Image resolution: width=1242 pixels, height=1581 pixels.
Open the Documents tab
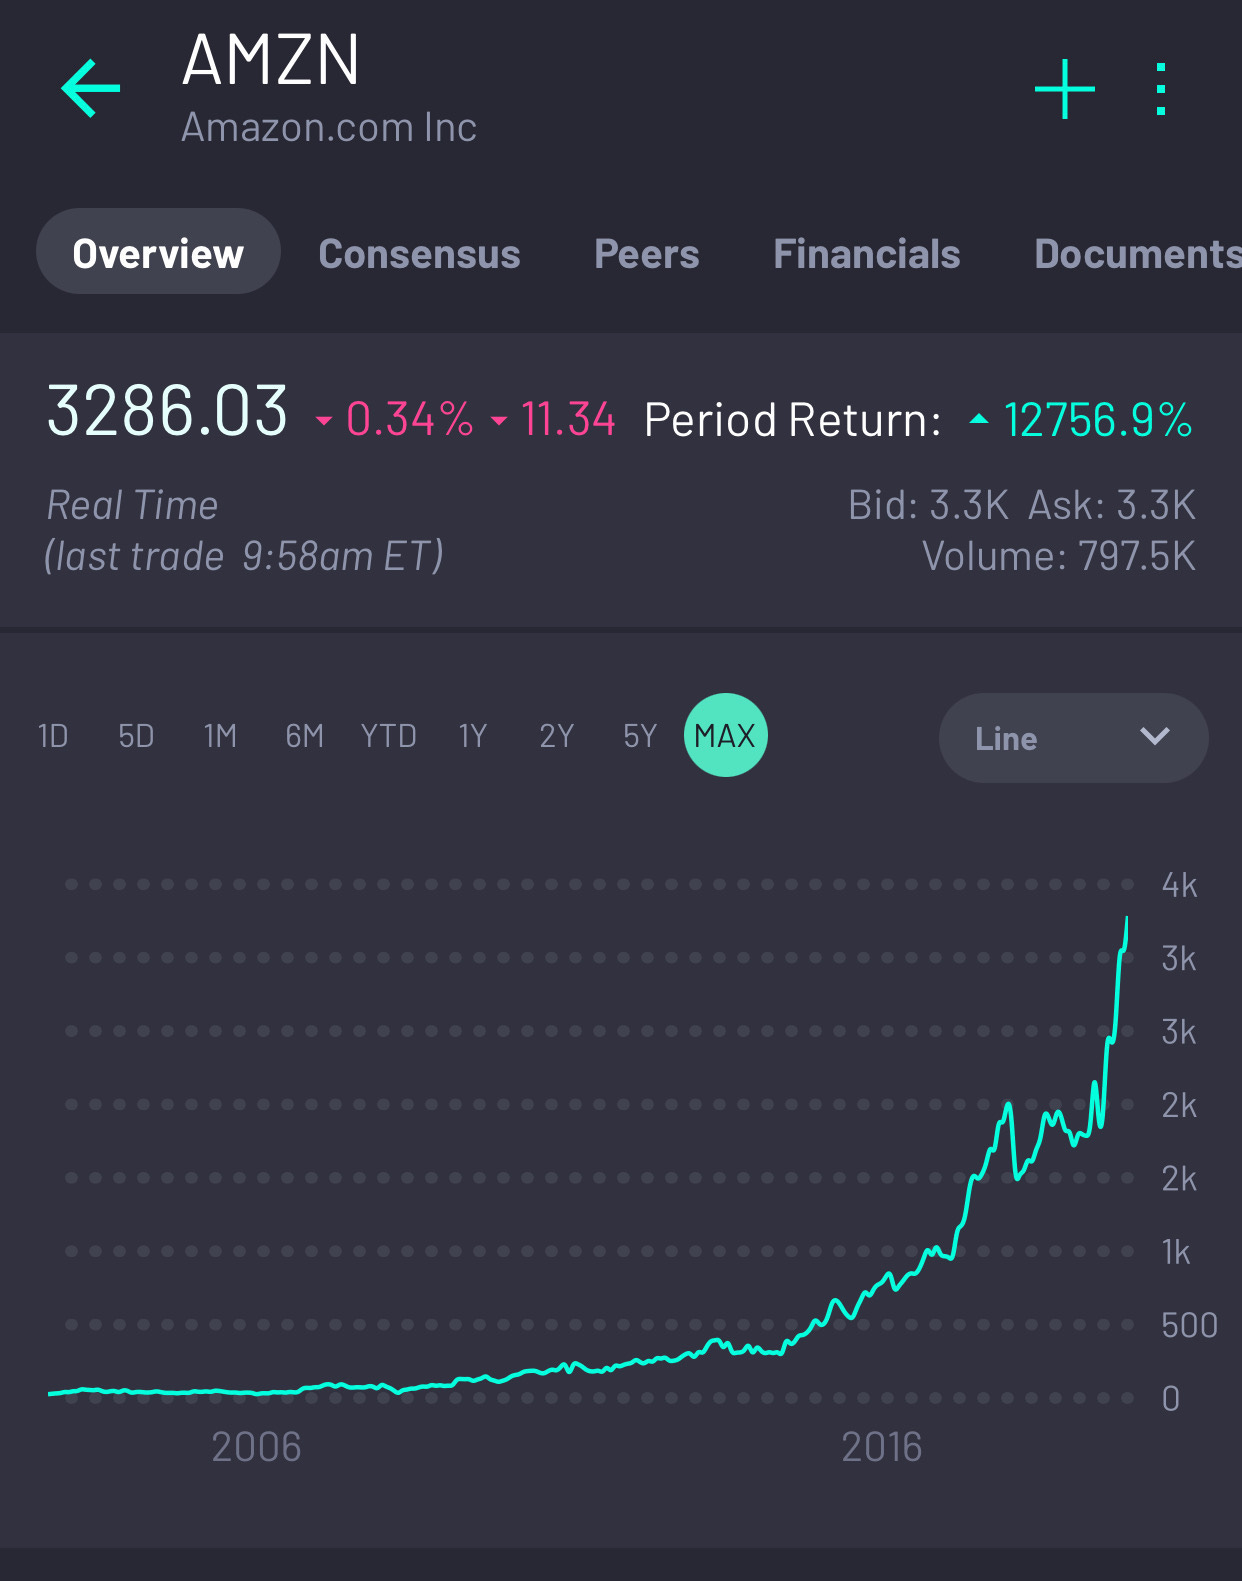[1138, 254]
